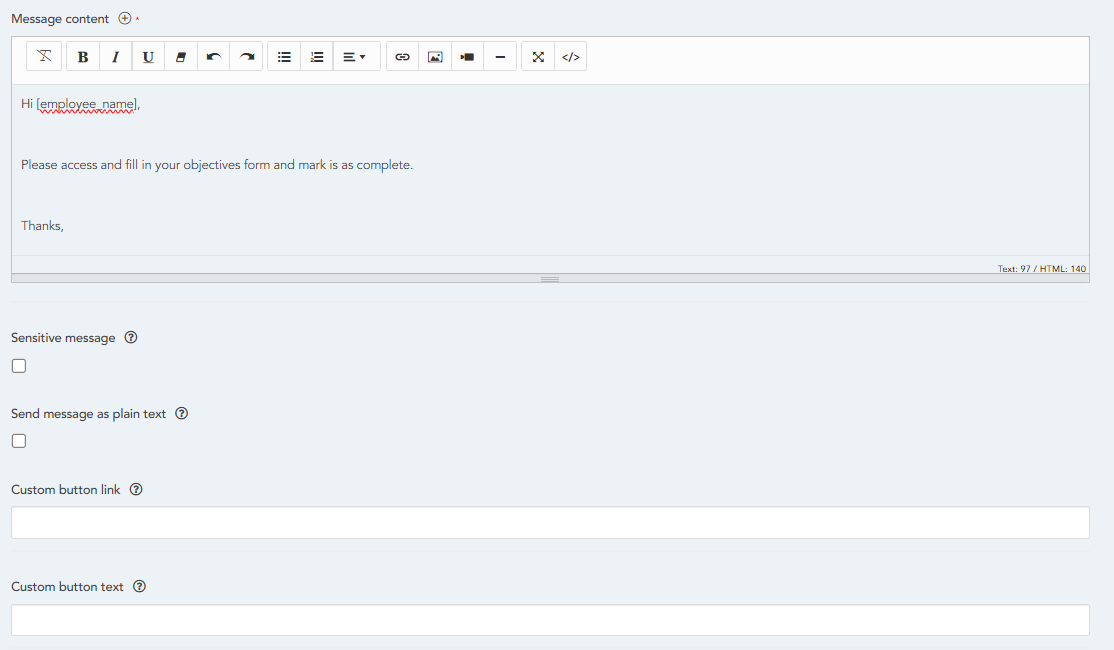Apply italic formatting
This screenshot has width=1114, height=650.
coord(115,57)
